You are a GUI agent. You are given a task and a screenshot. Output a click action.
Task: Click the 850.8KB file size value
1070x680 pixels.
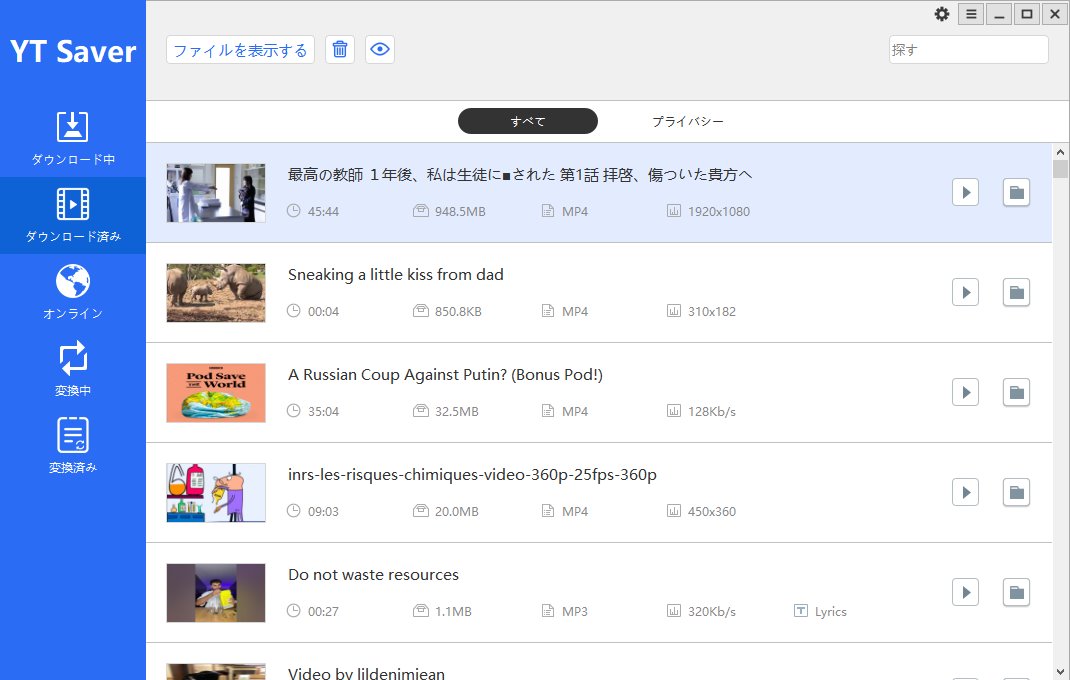click(458, 311)
